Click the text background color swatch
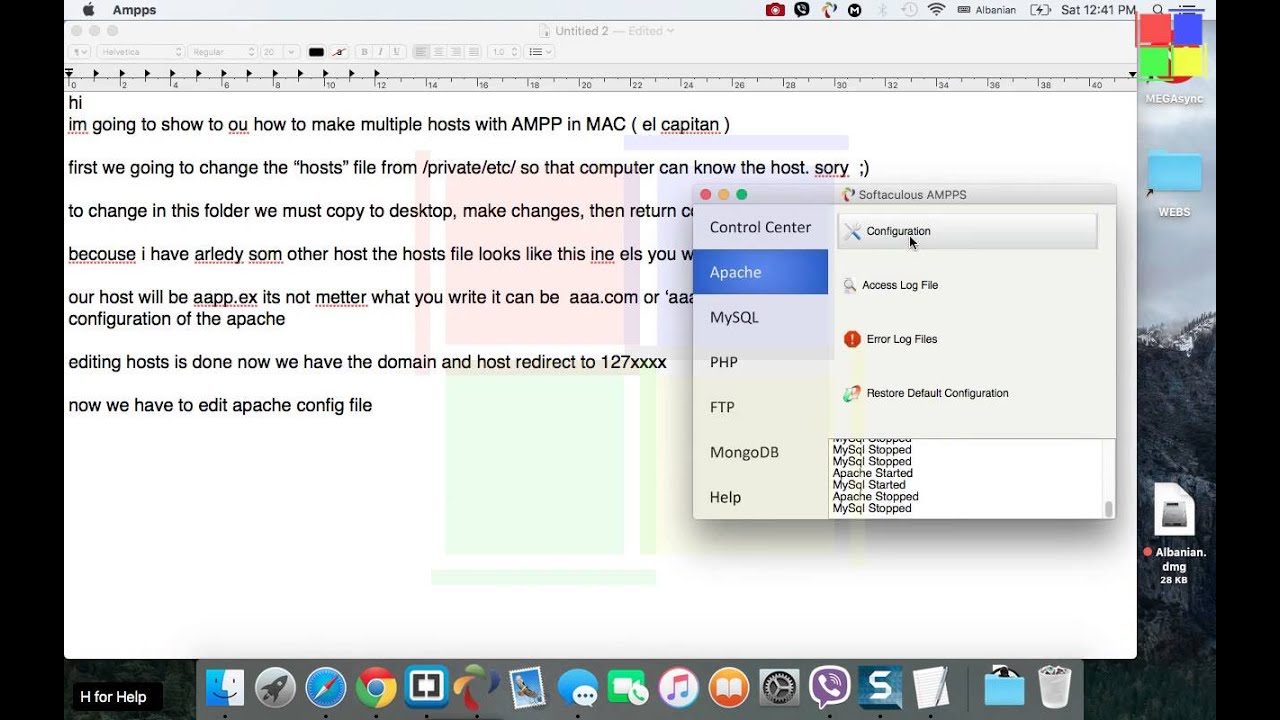Image resolution: width=1280 pixels, height=720 pixels. [x=339, y=52]
